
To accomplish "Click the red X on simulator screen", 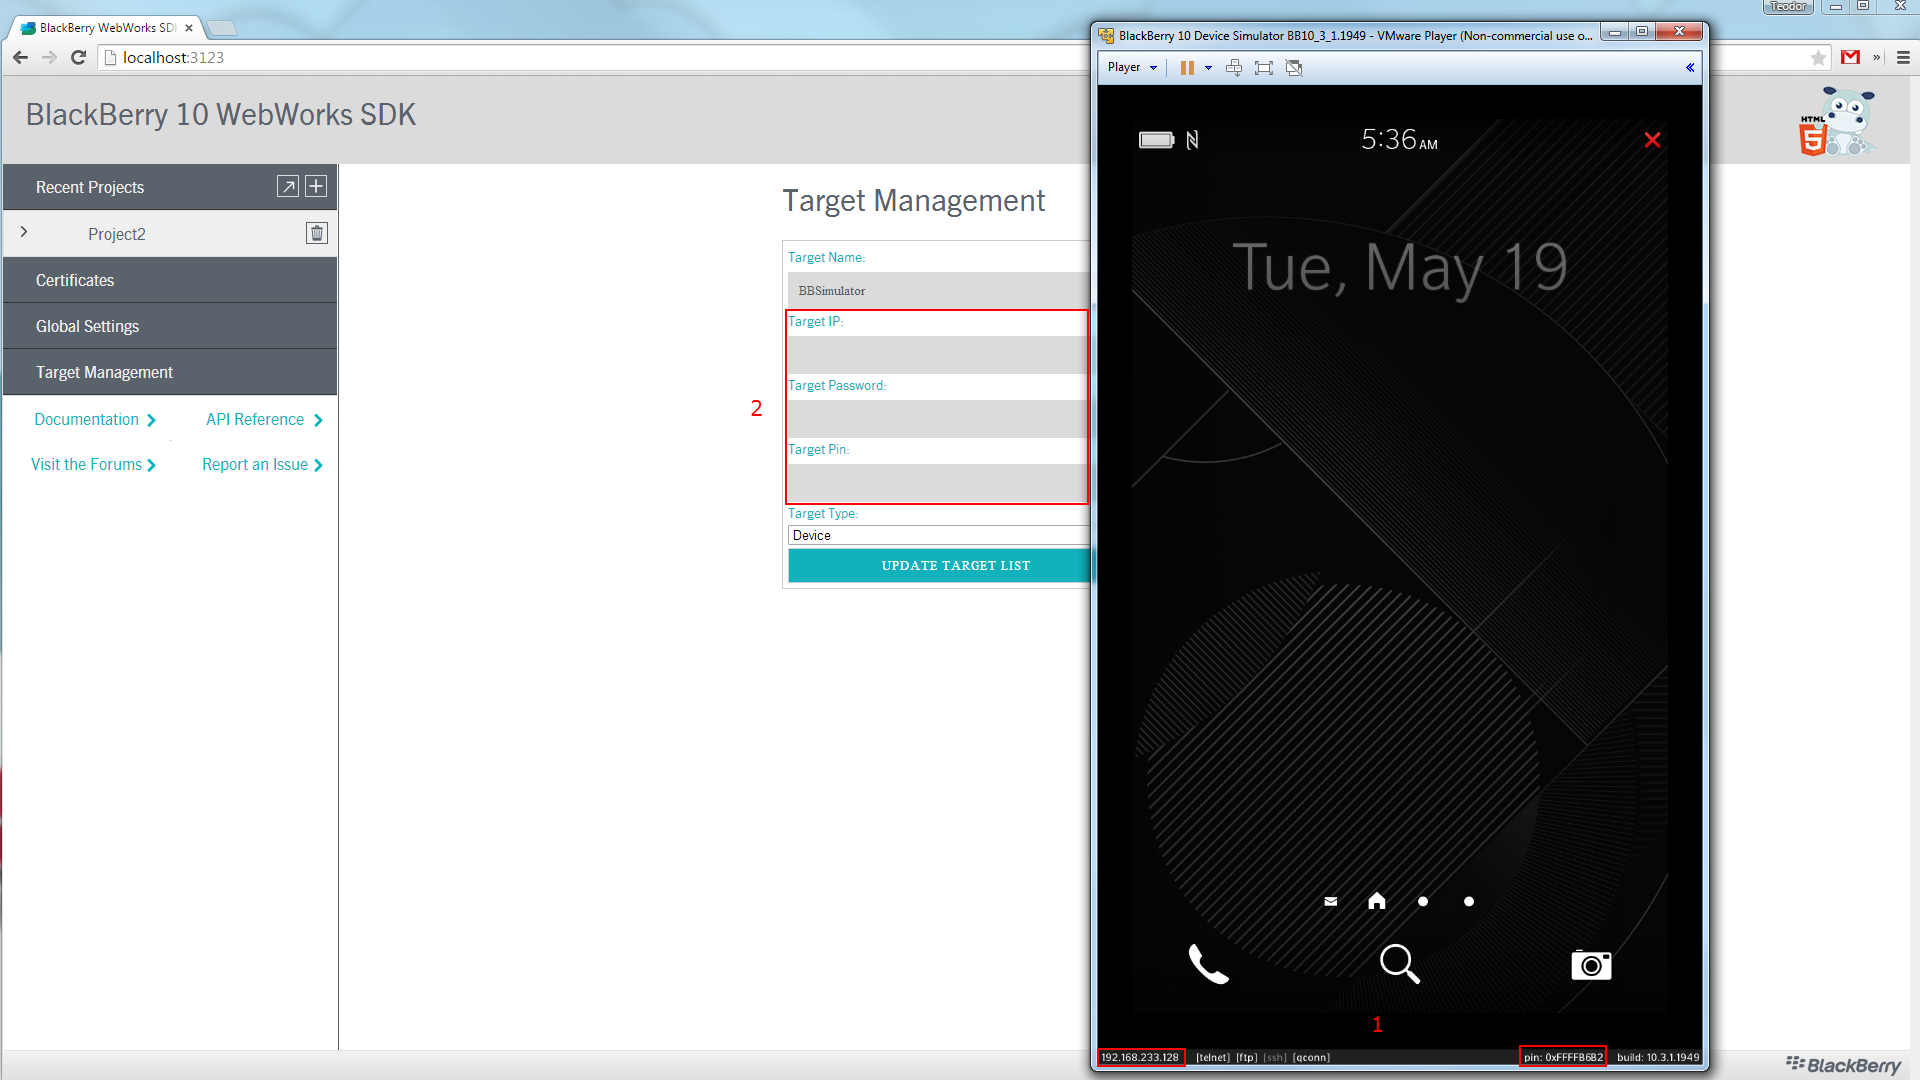I will (x=1652, y=140).
